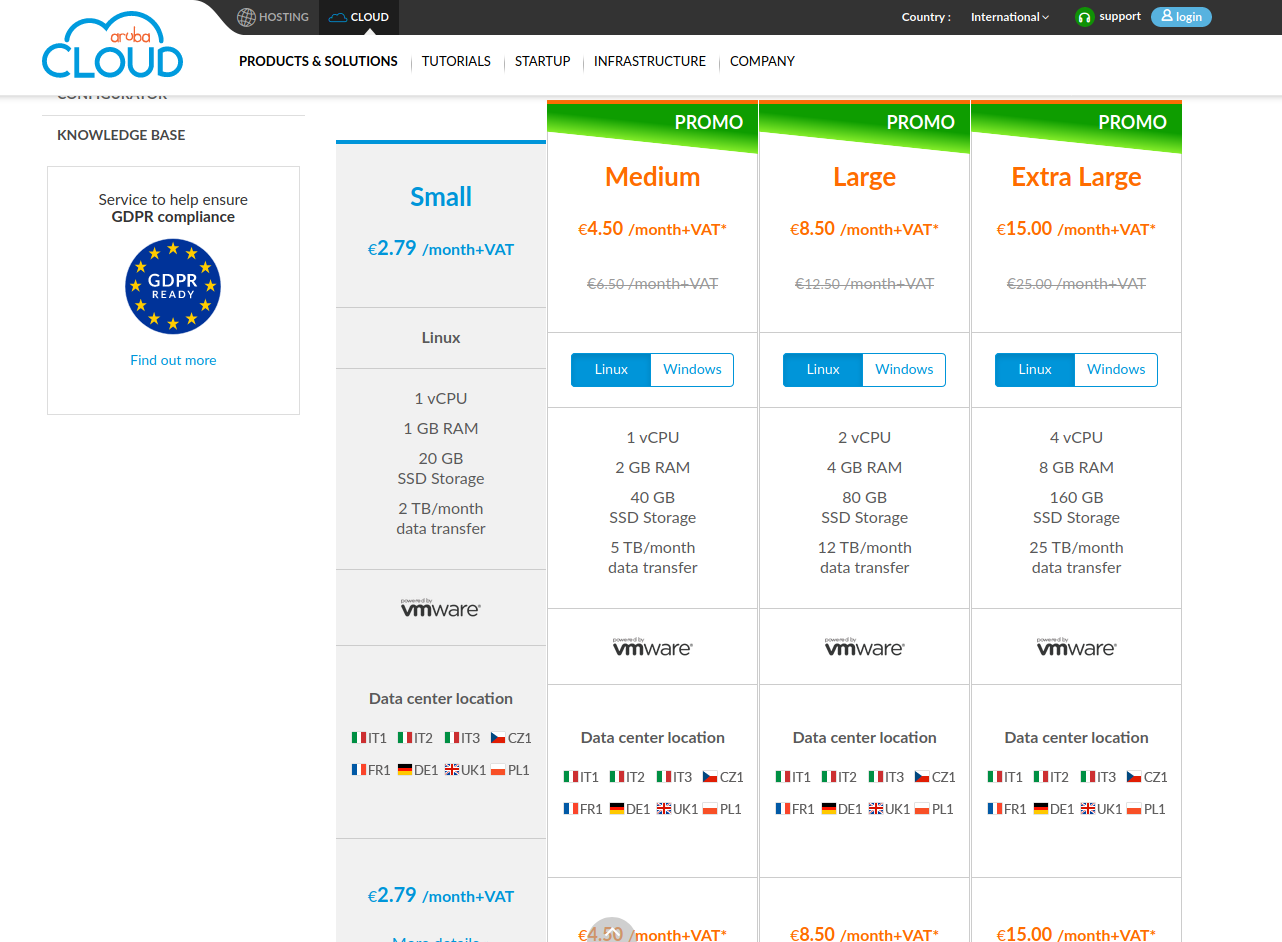Click the CZ1 Czech flag in Small plan
Screen dimensions: 1282x942
(x=498, y=738)
